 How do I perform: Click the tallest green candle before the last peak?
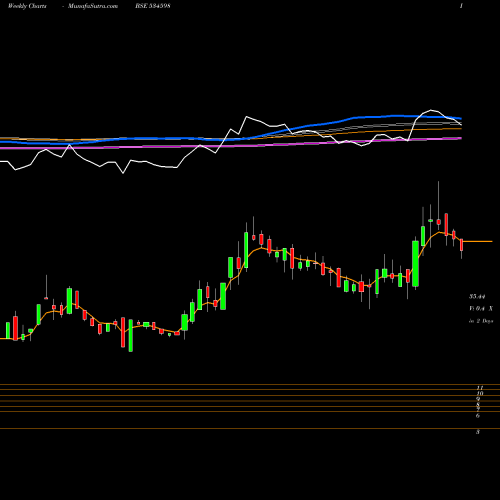pos(415,264)
